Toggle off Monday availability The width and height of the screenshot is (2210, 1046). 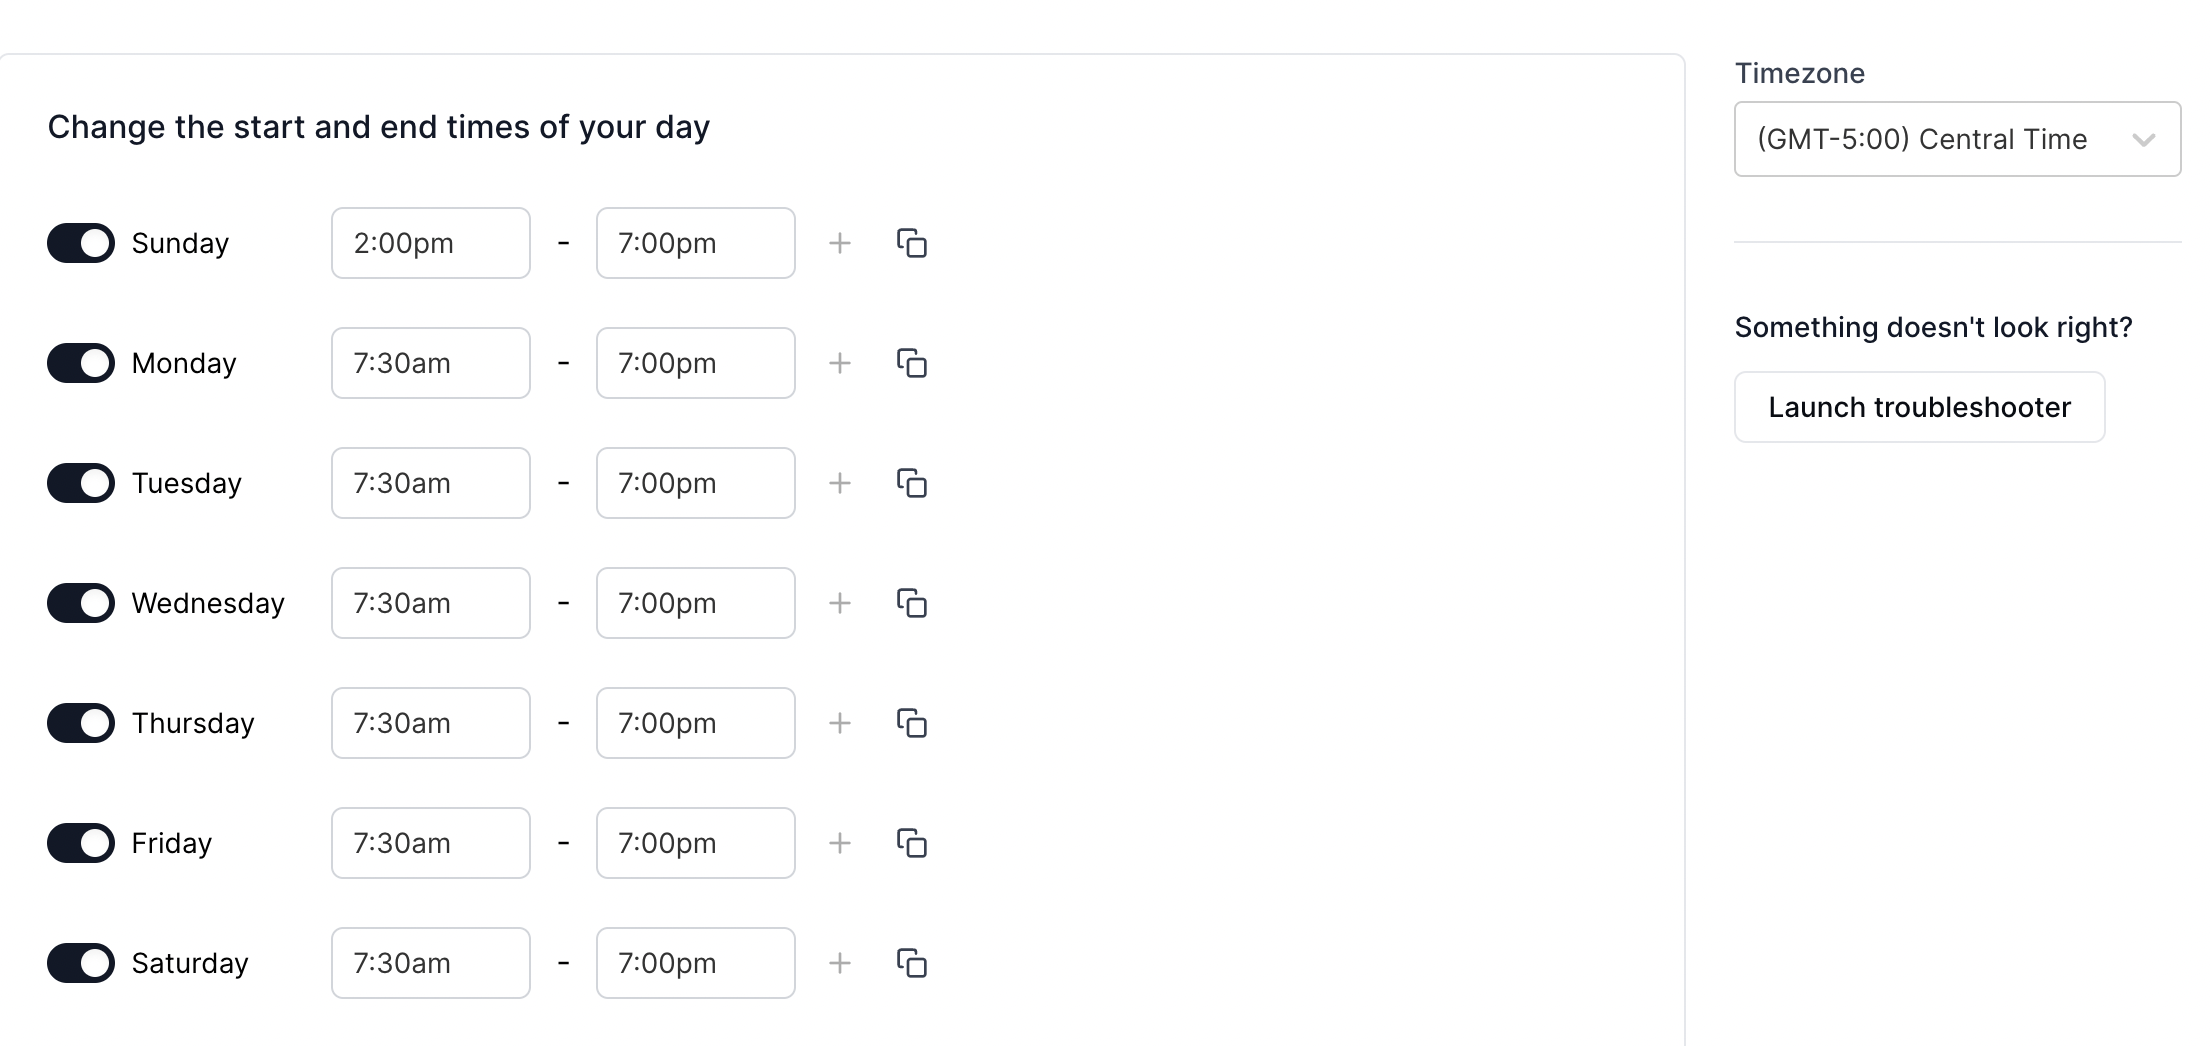pos(80,363)
